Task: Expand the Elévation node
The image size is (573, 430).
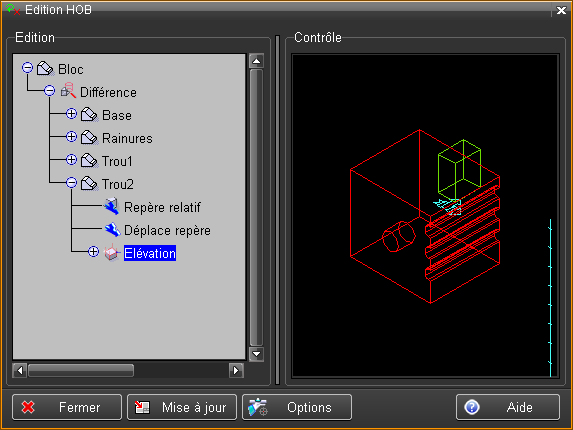Action: pyautogui.click(x=94, y=252)
